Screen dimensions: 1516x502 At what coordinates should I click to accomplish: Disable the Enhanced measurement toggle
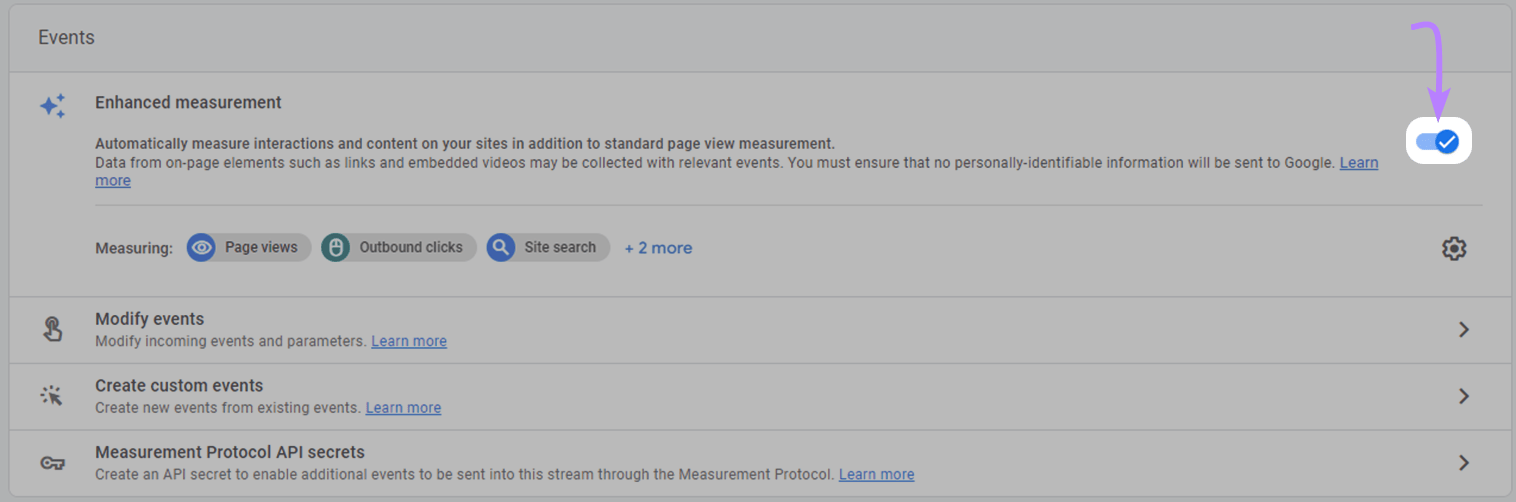coord(1438,142)
